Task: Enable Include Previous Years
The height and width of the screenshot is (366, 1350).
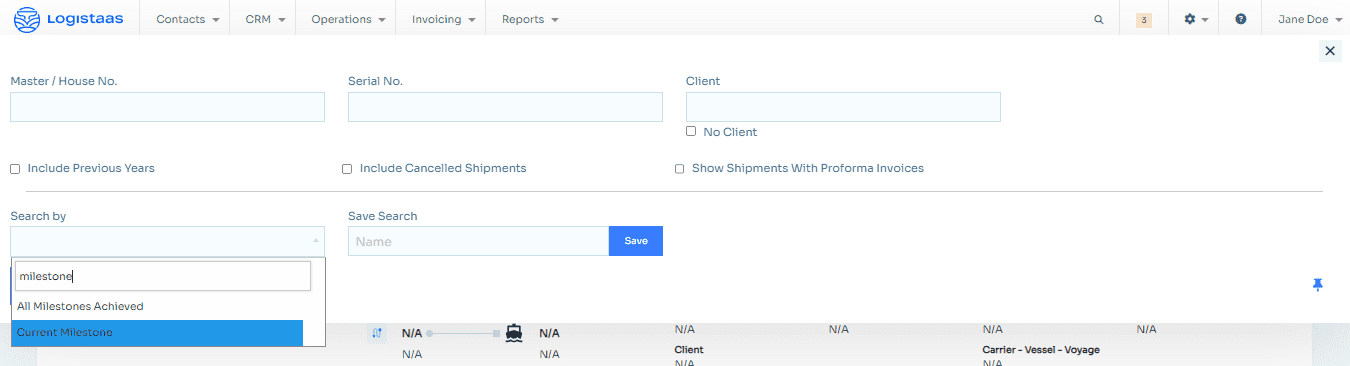Action: (15, 169)
